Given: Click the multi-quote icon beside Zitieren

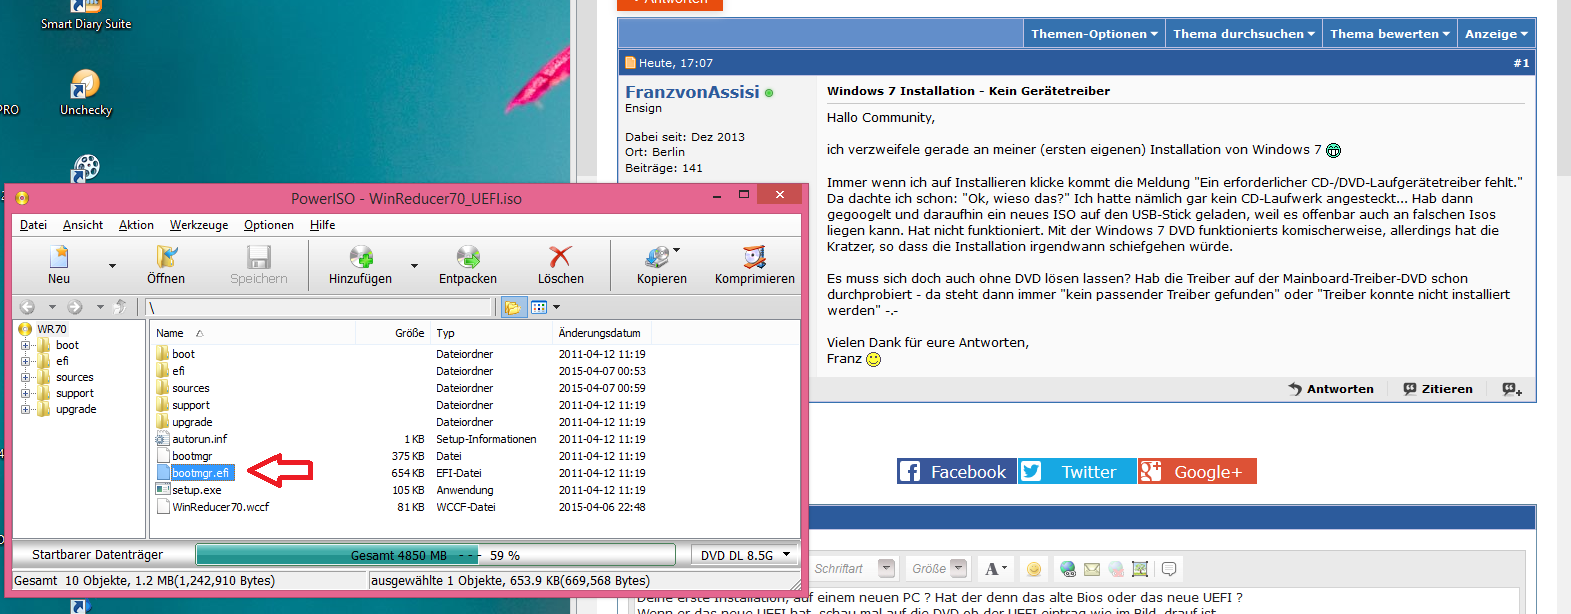Looking at the screenshot, I should [x=1512, y=389].
